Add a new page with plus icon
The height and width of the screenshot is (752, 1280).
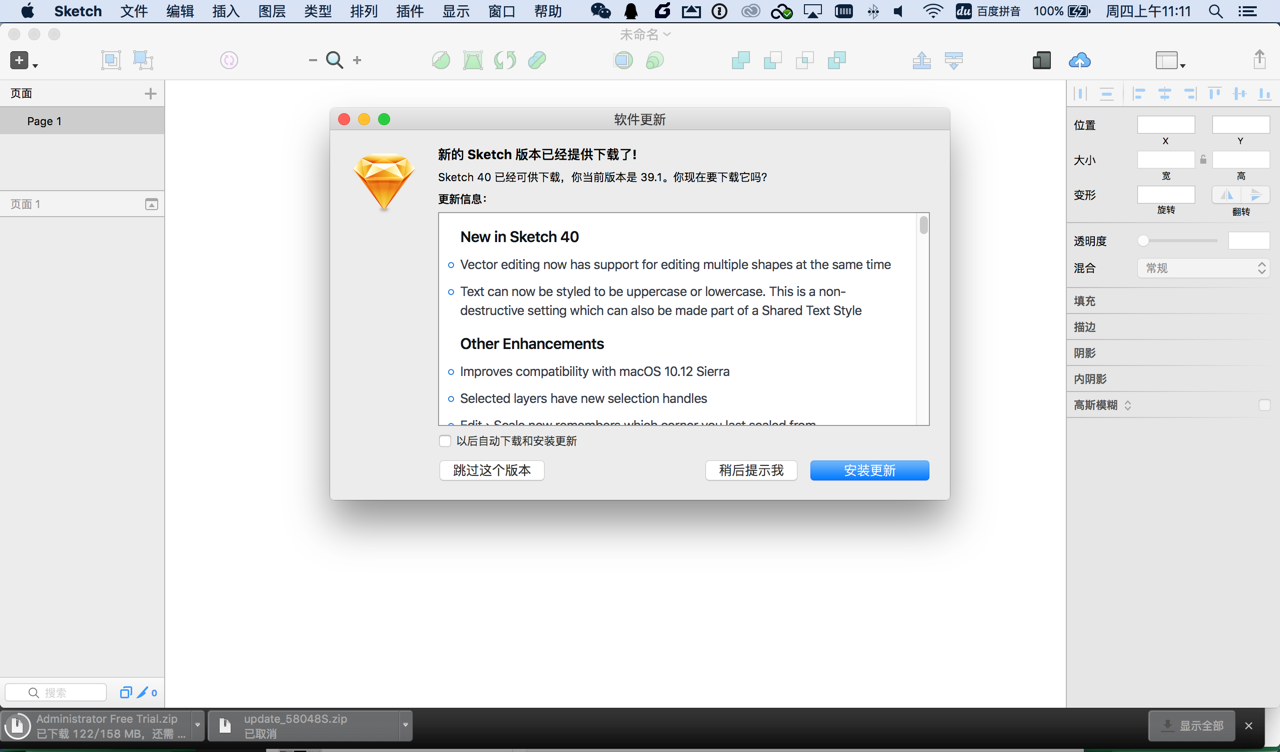tap(150, 93)
